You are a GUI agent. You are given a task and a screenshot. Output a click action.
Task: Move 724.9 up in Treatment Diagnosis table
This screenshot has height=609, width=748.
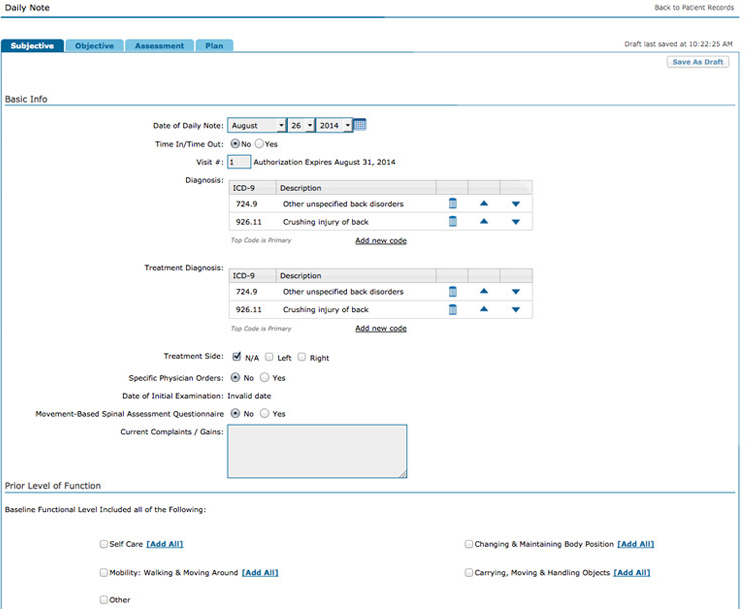coord(484,291)
